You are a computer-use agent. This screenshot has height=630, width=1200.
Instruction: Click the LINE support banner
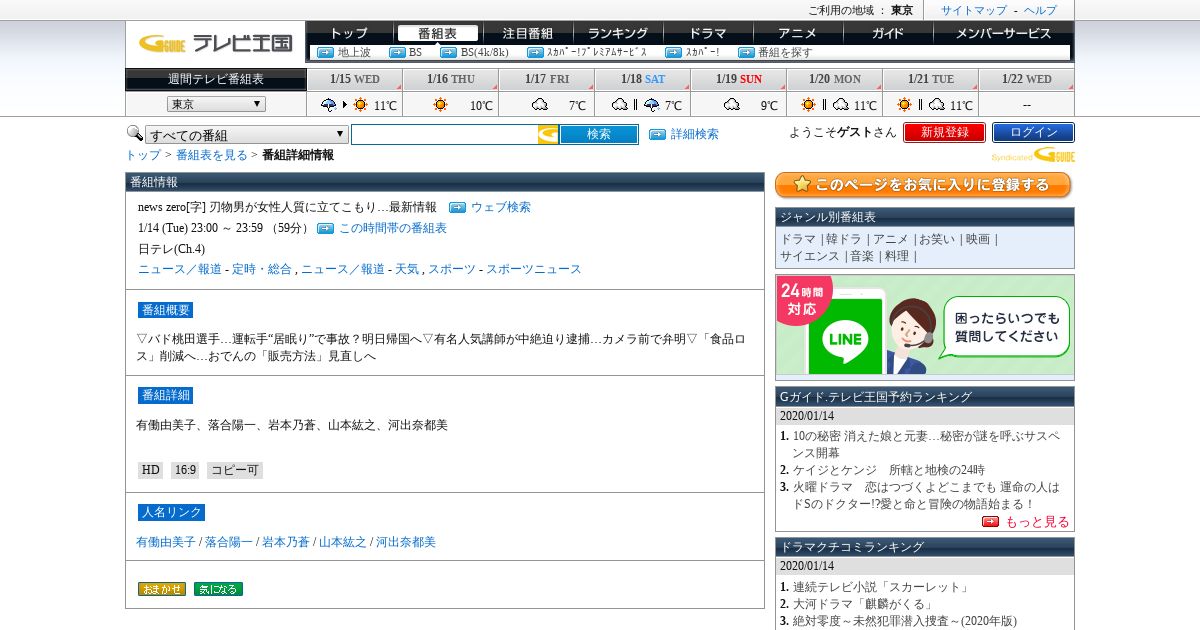(x=925, y=325)
